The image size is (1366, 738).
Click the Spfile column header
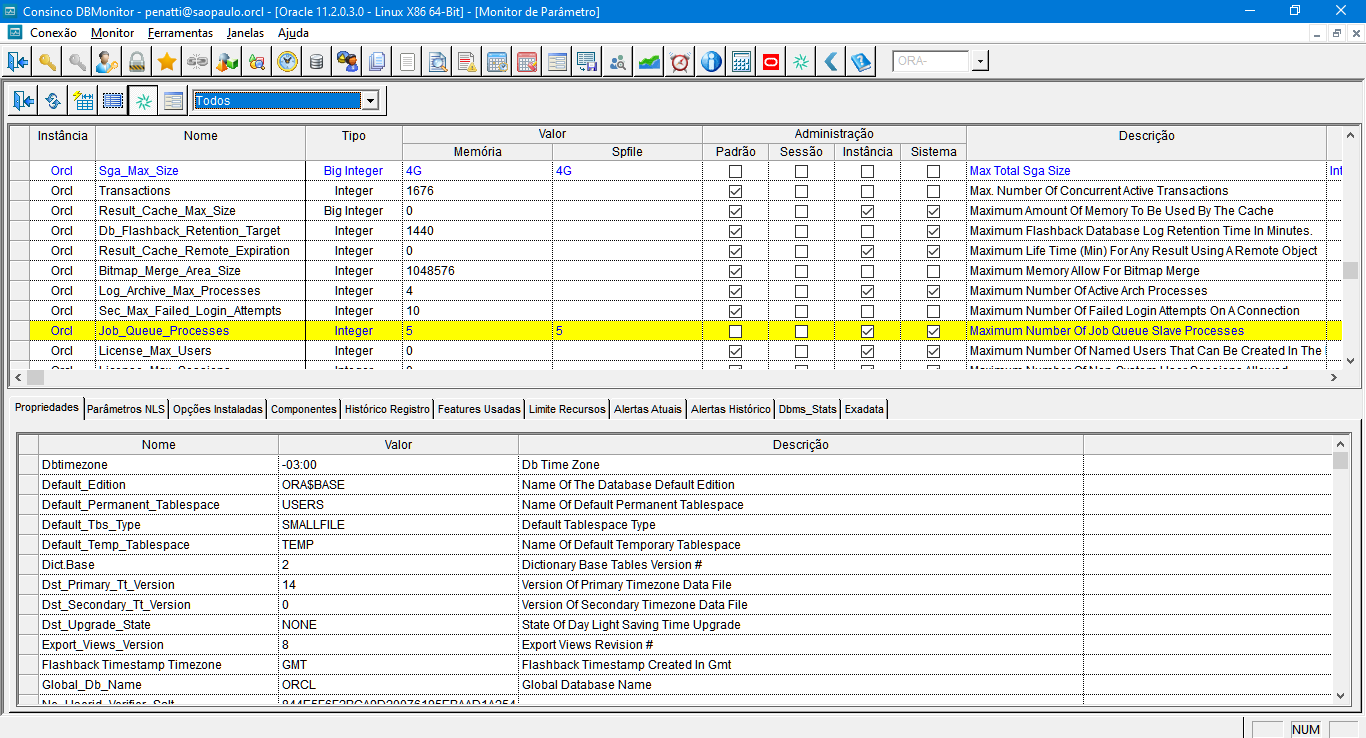[x=627, y=152]
